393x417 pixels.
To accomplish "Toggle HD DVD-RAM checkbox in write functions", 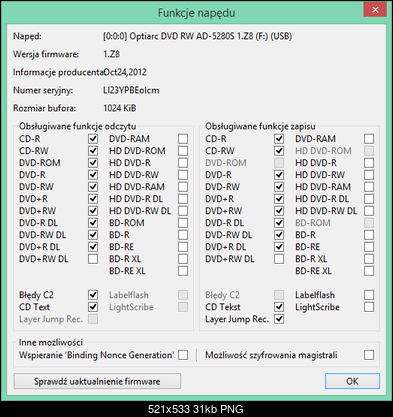I will [369, 187].
